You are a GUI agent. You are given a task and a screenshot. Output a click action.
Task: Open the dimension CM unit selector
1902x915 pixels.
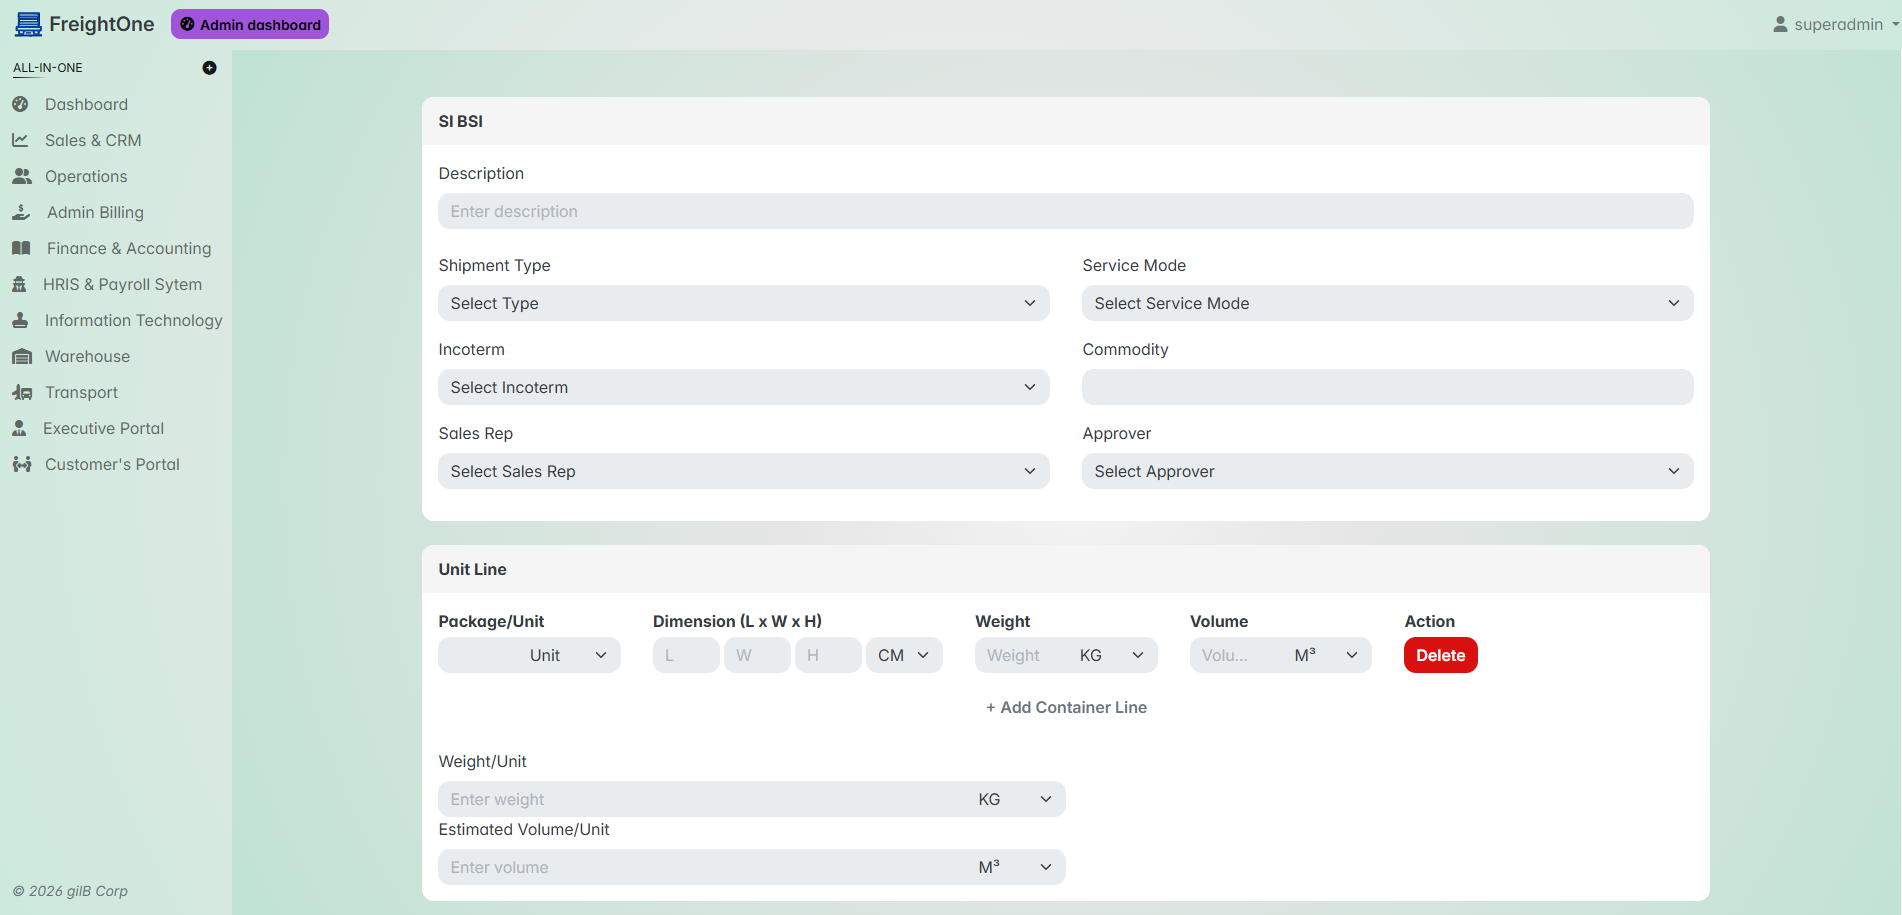903,655
